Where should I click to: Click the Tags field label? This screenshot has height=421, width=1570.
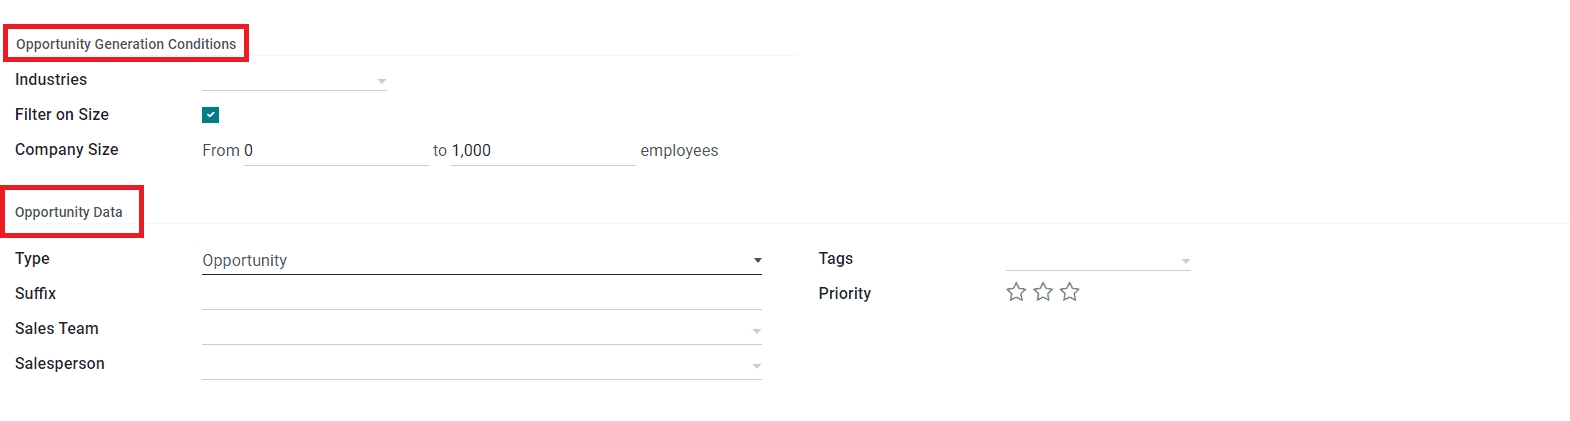click(x=836, y=258)
